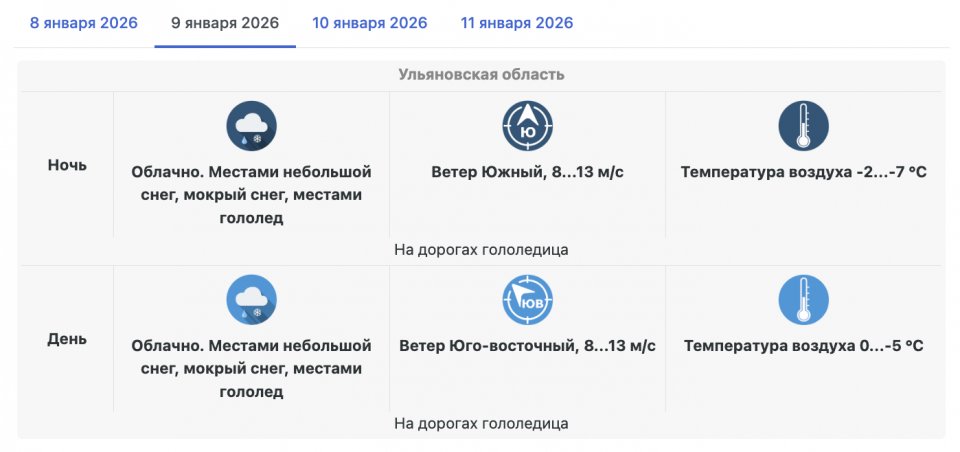Click the Ночь row label
This screenshot has height=452, width=960.
point(67,165)
